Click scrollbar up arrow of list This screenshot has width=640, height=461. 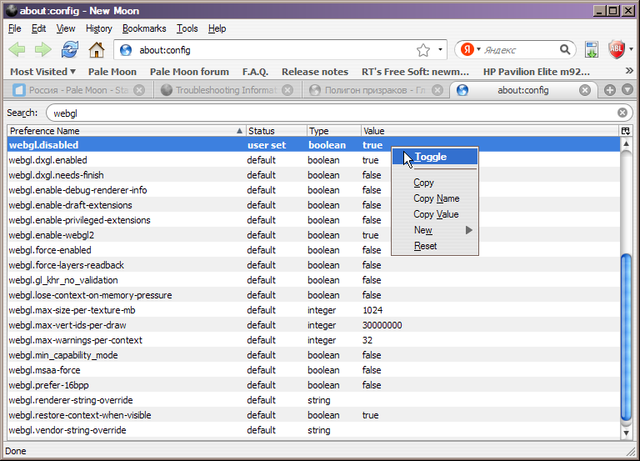[x=626, y=144]
